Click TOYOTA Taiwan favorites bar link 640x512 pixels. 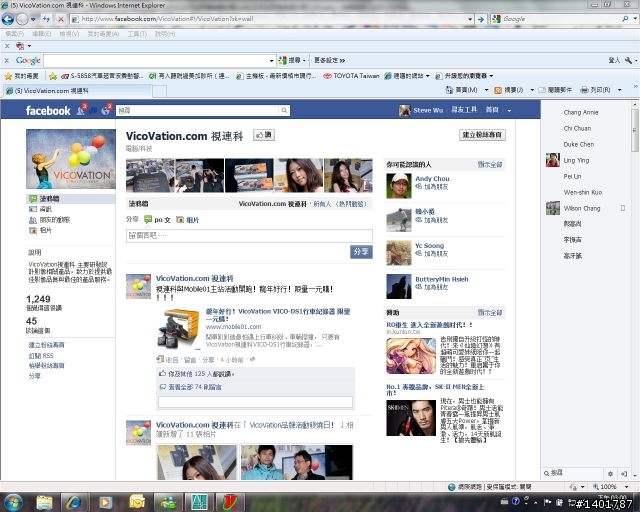pos(351,76)
